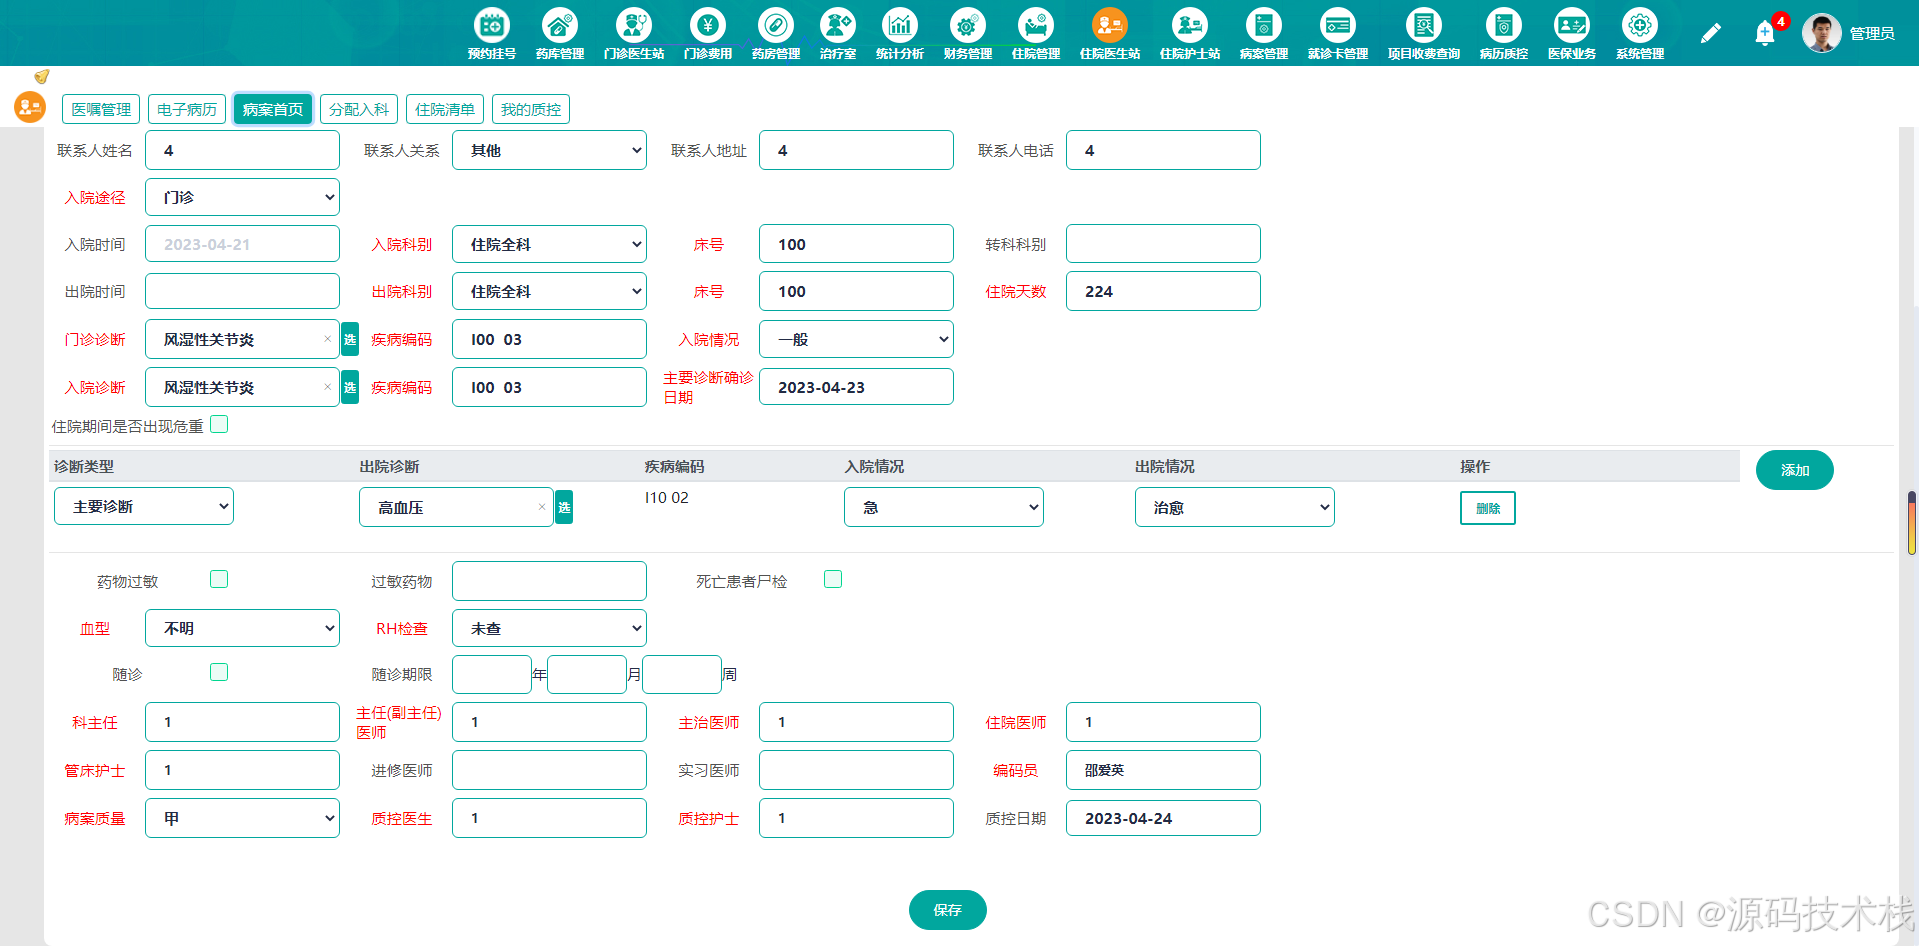Image resolution: width=1919 pixels, height=946 pixels.
Task: Open the 病历质控 module icon
Action: pos(1504,25)
